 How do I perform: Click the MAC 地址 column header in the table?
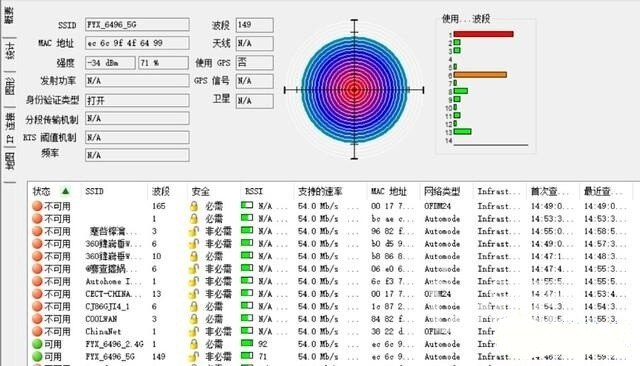[x=389, y=191]
